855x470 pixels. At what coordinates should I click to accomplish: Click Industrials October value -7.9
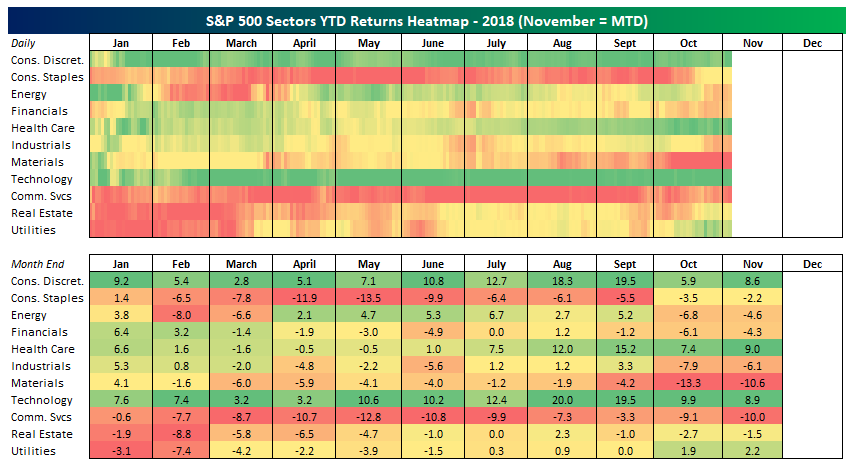point(689,366)
